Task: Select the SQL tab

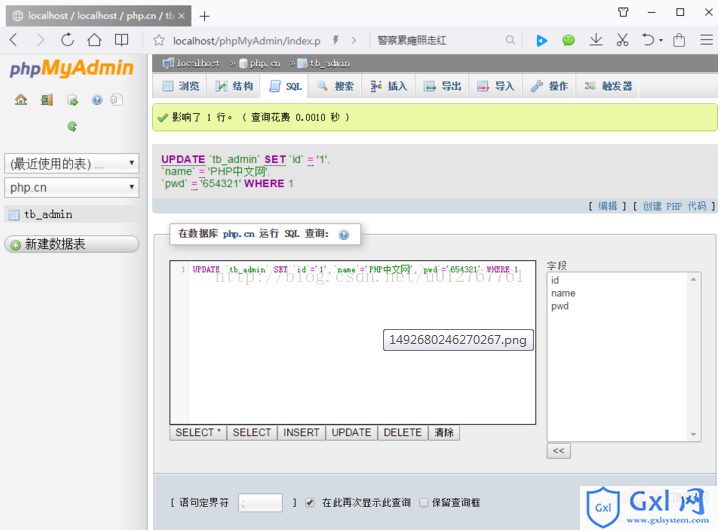Action: point(286,86)
